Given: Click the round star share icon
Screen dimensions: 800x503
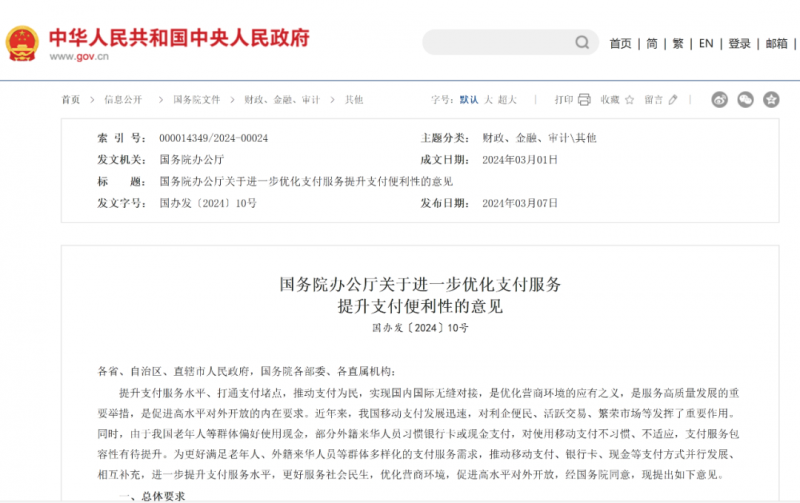Looking at the screenshot, I should coord(771,100).
